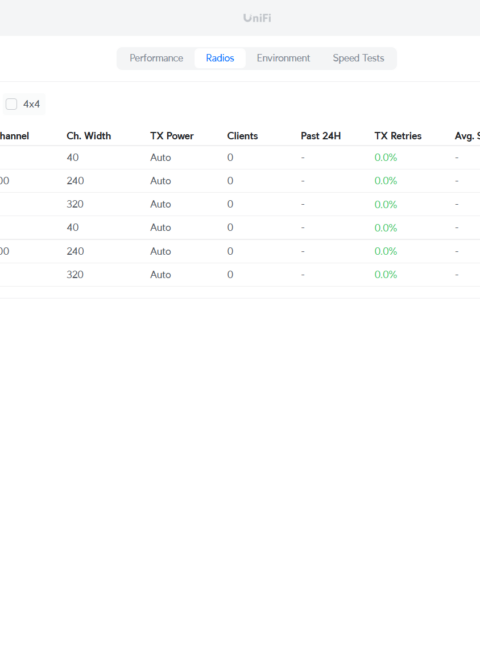Select the Radios tab
480x650 pixels.
coord(220,58)
